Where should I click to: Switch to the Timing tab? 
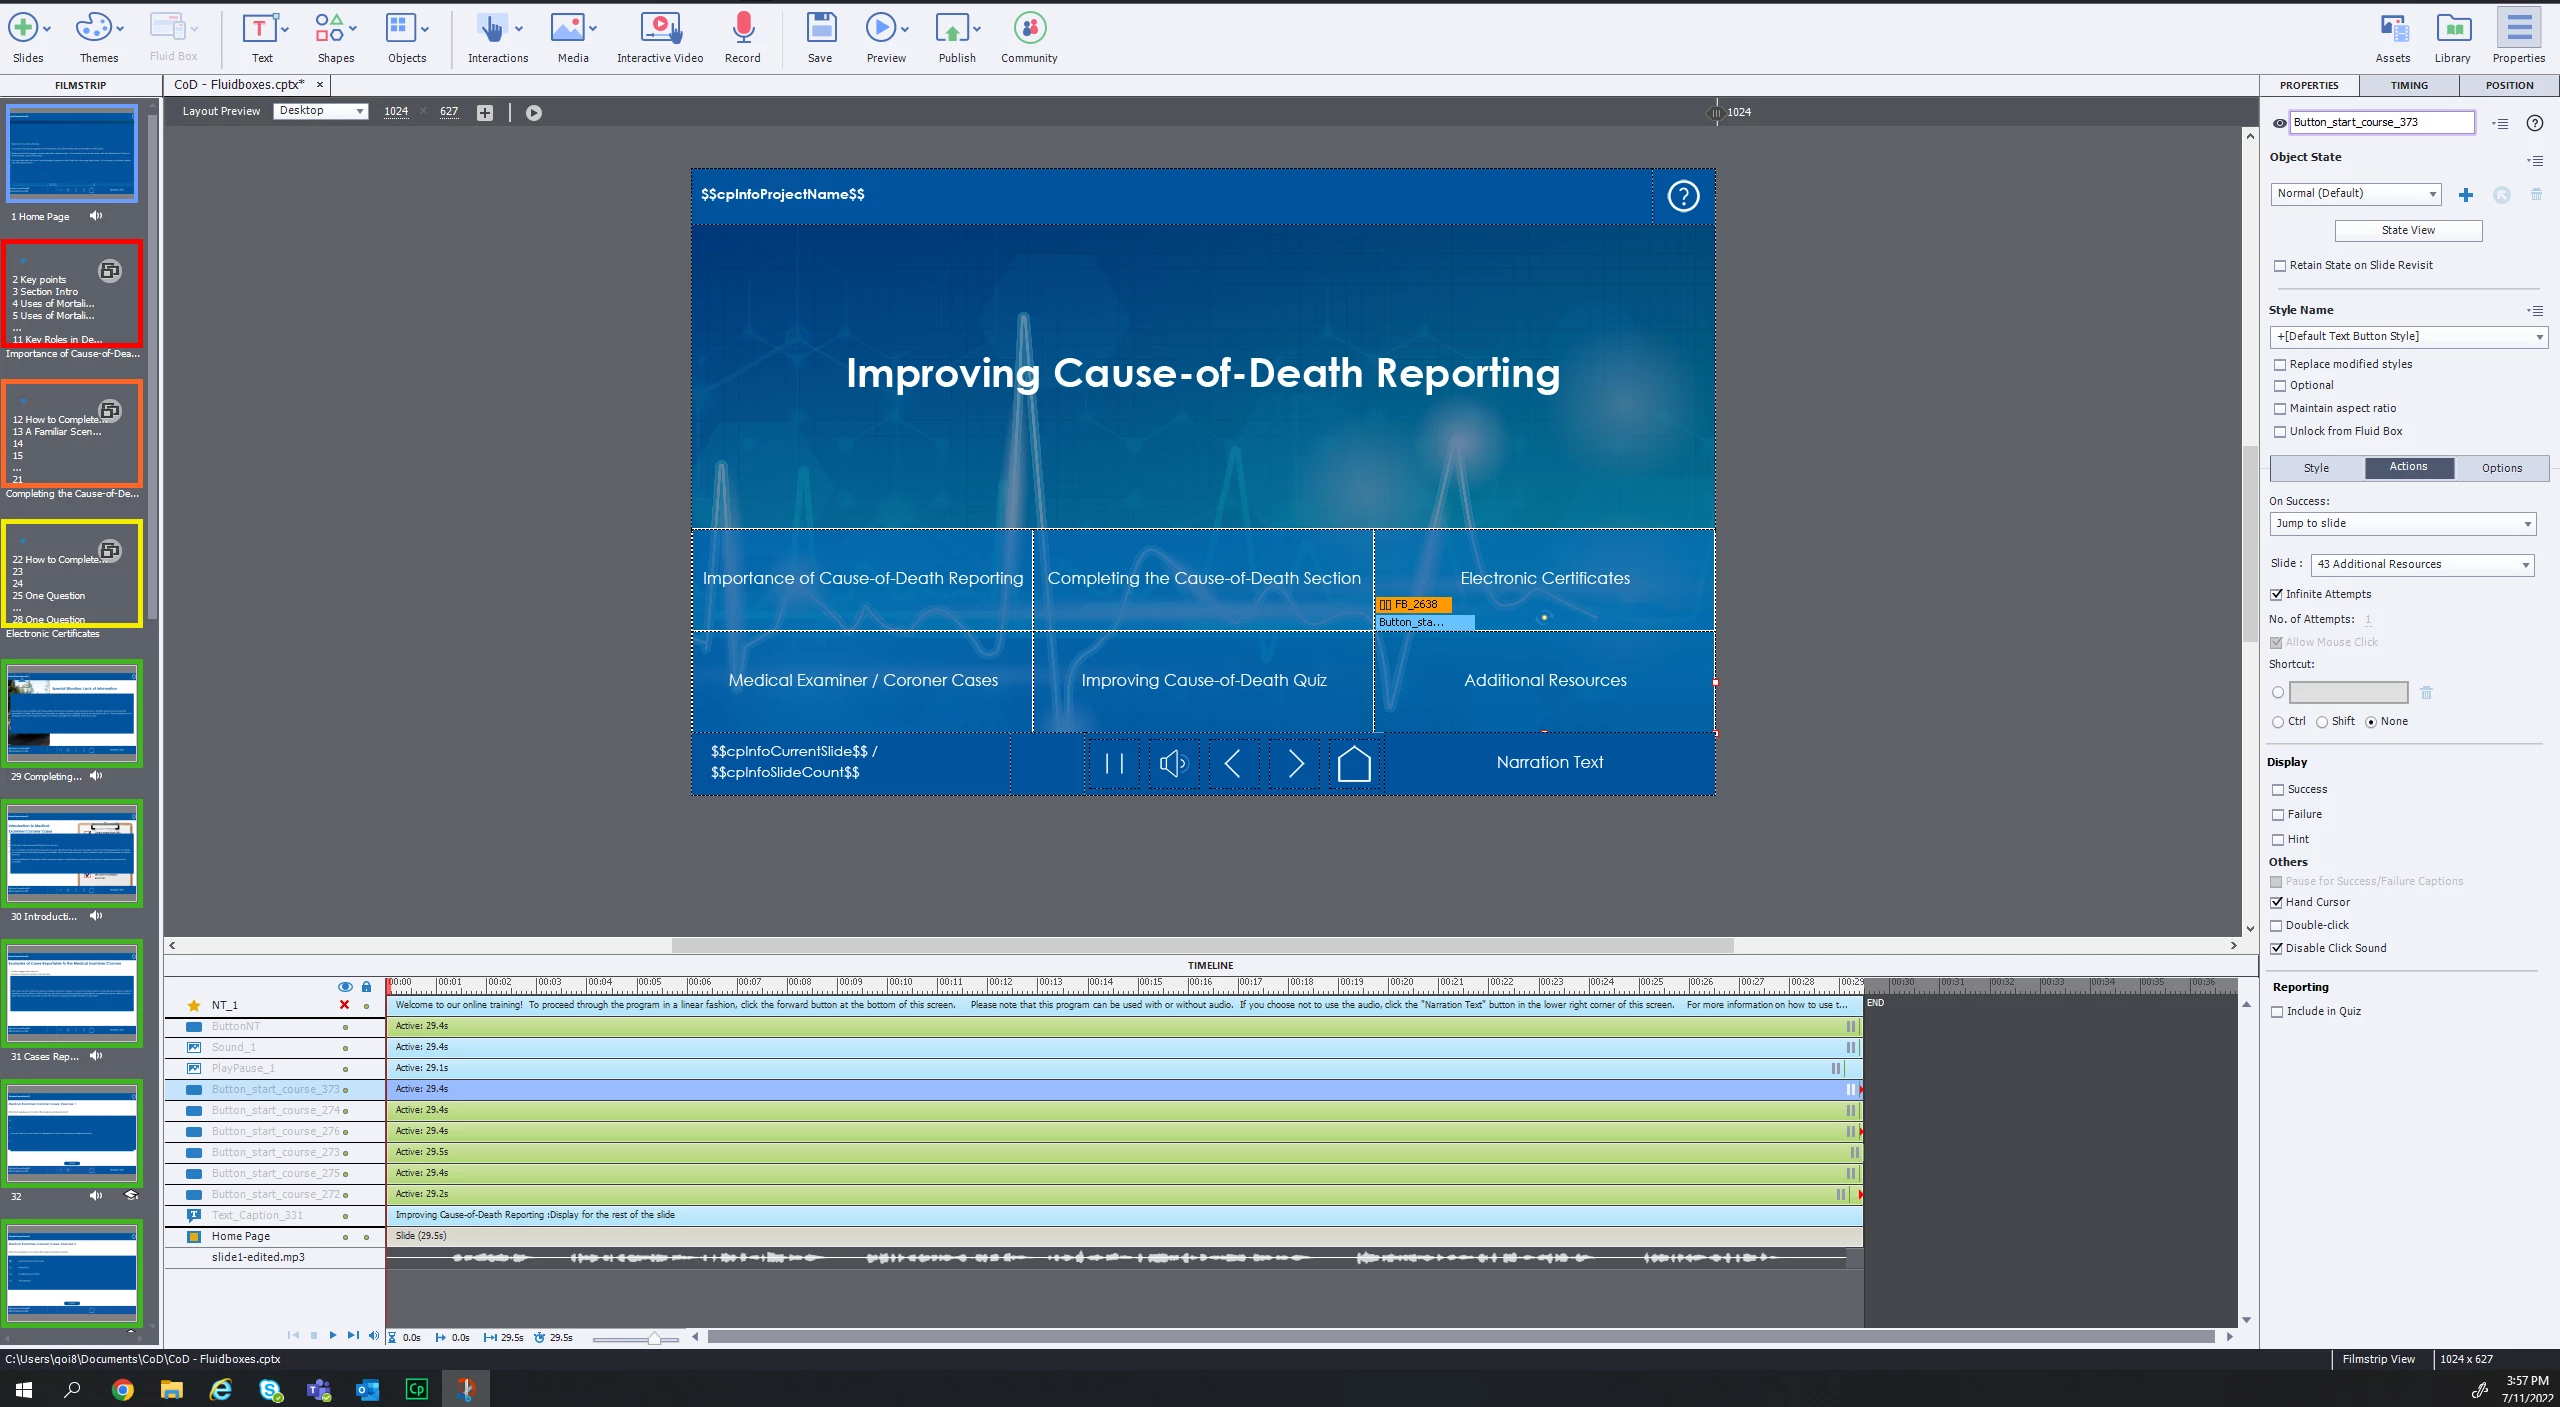(x=2409, y=85)
